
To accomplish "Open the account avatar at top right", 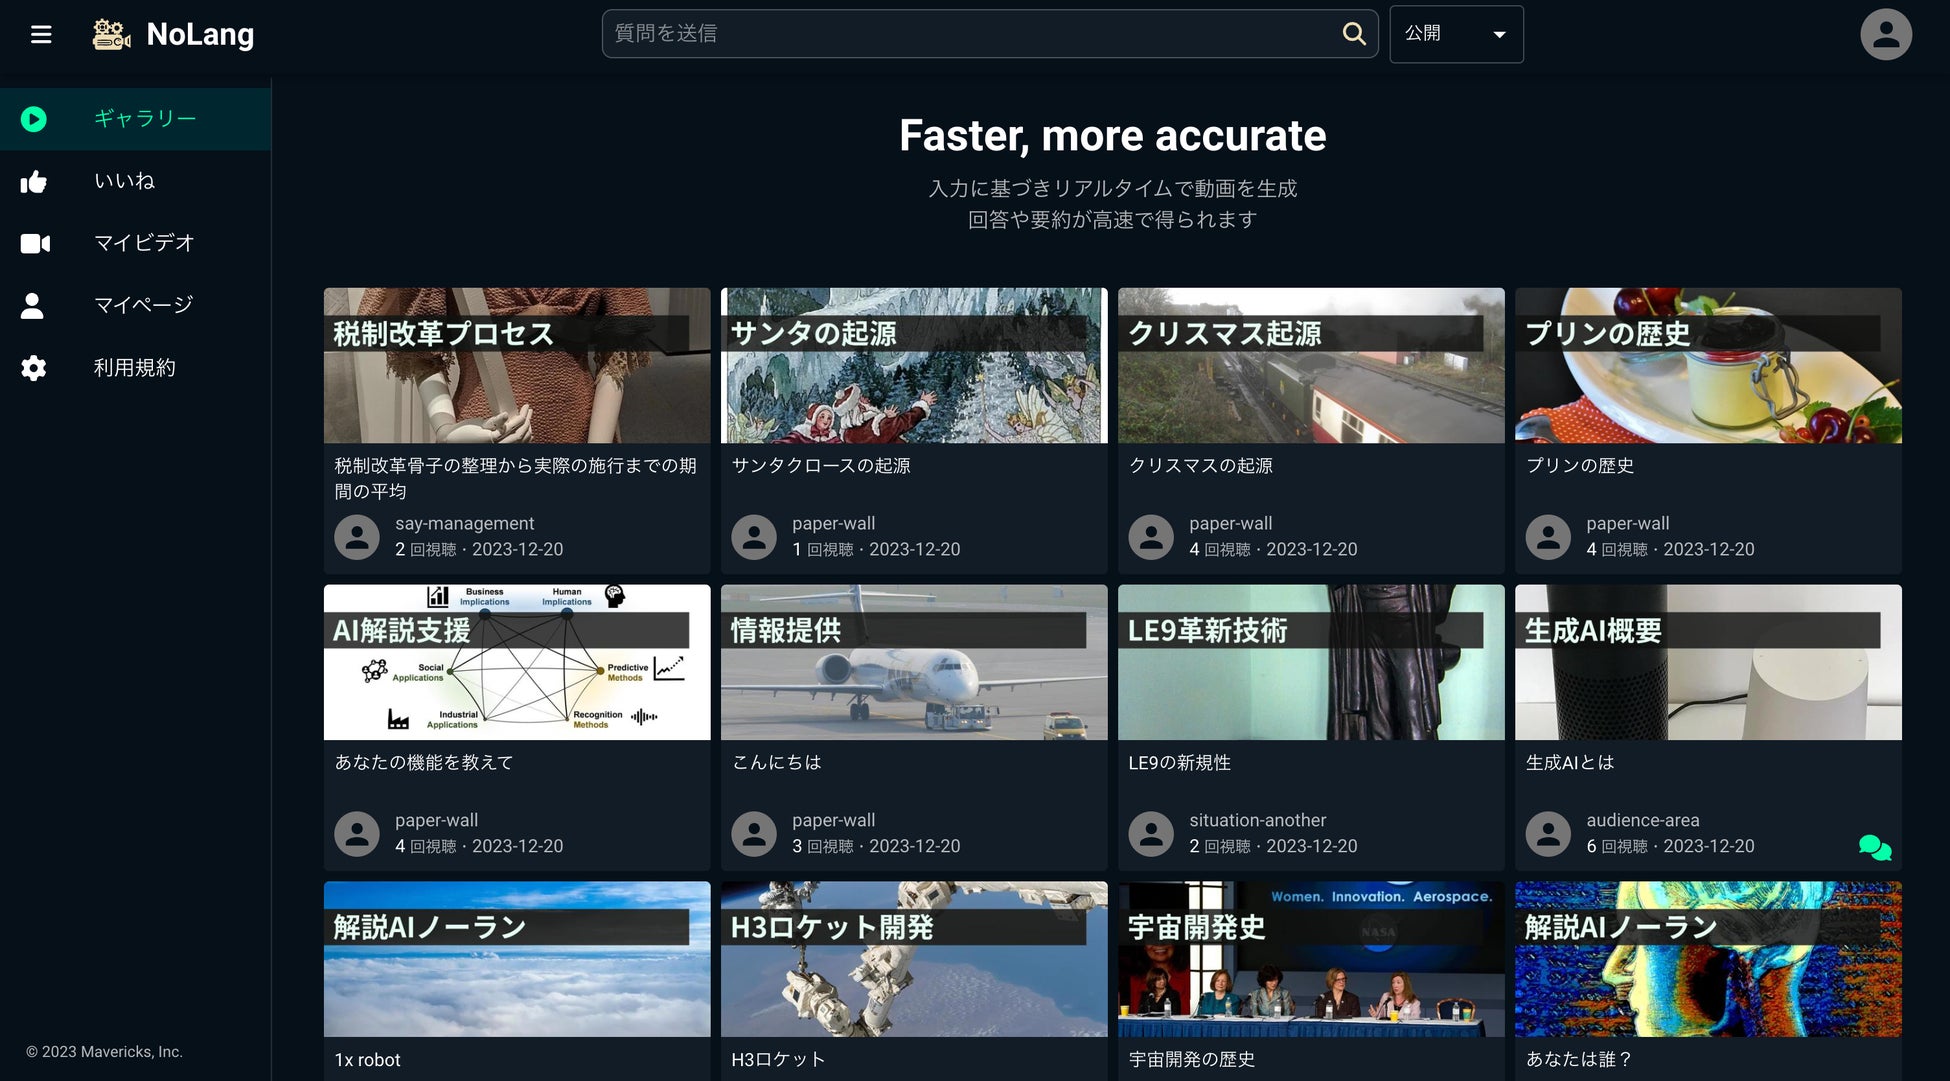I will pyautogui.click(x=1885, y=35).
